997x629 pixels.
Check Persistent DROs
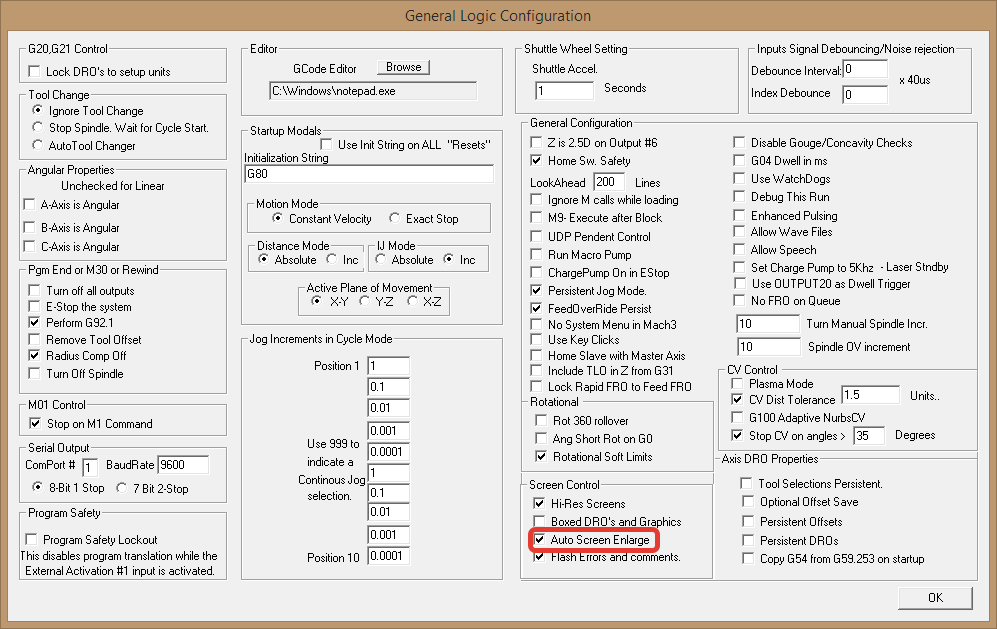[748, 541]
